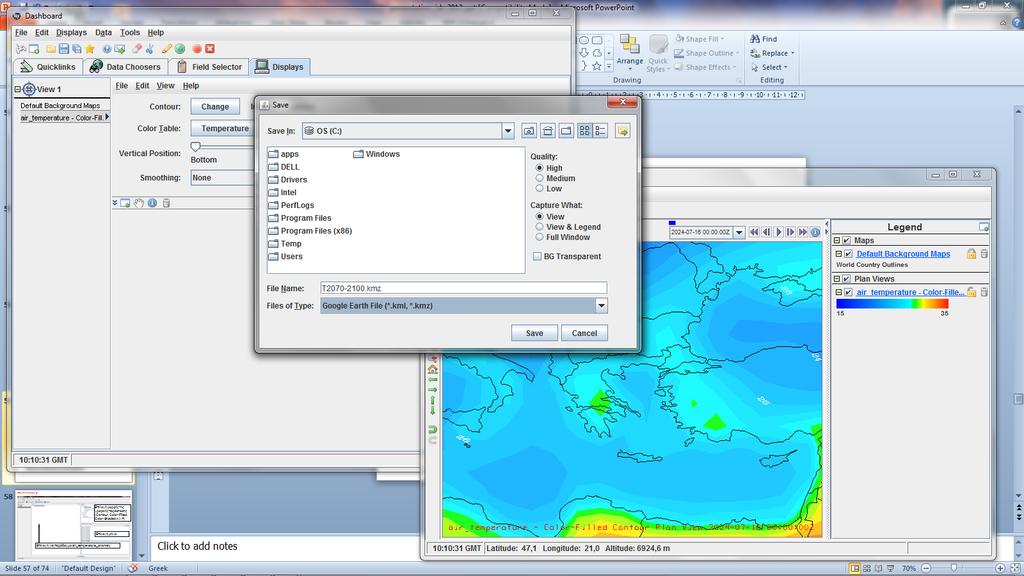Collapse the Plan Views section in Legend

pyautogui.click(x=837, y=279)
